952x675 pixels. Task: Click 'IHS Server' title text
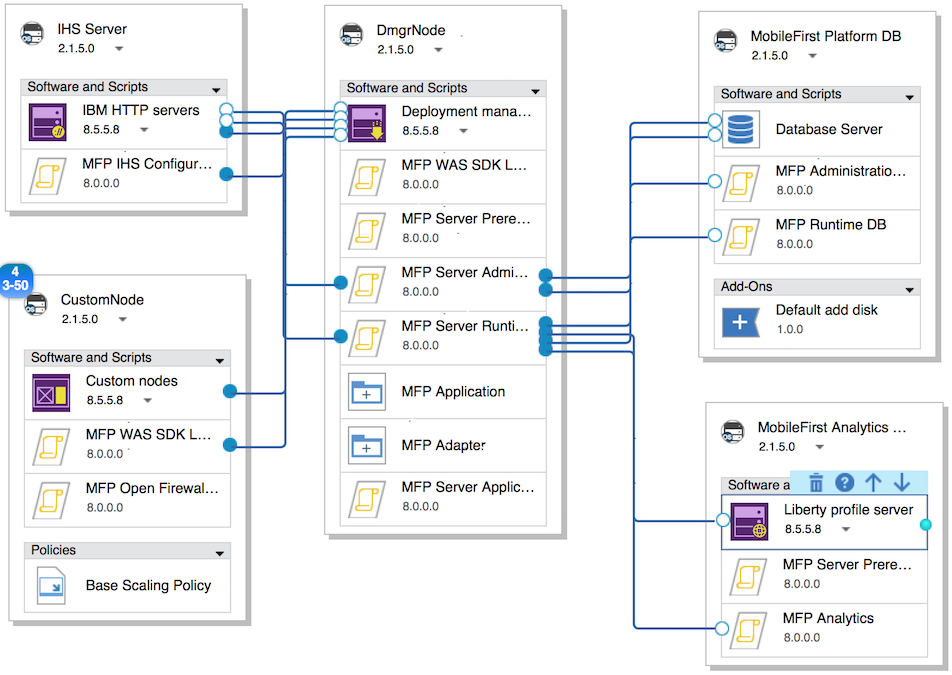click(92, 29)
